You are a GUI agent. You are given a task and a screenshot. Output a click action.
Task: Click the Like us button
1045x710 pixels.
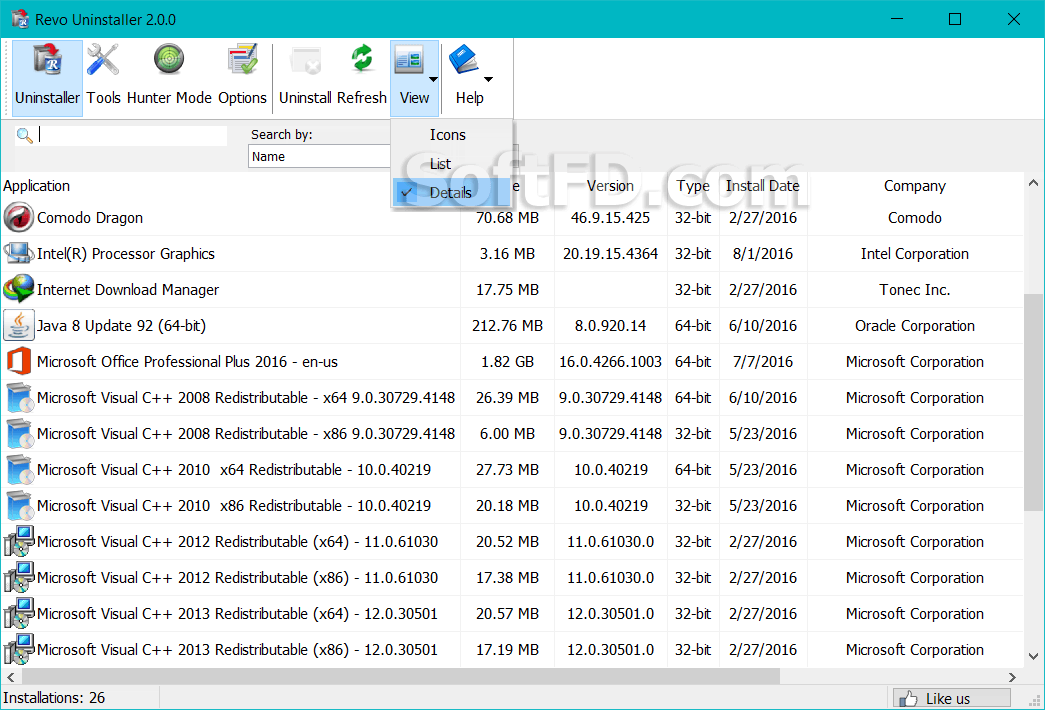pyautogui.click(x=952, y=698)
